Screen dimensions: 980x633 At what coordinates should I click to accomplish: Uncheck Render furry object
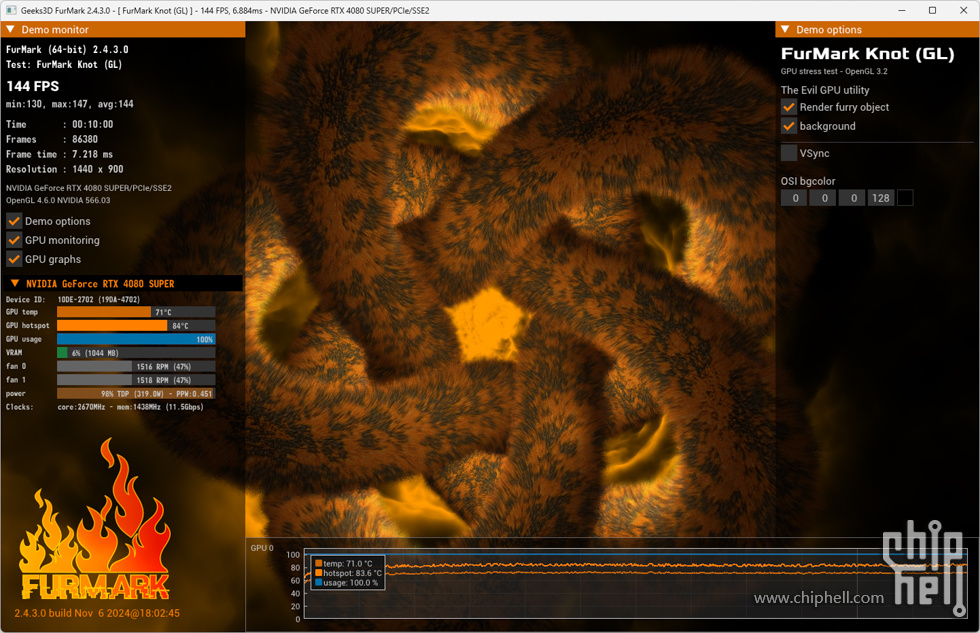tap(789, 107)
